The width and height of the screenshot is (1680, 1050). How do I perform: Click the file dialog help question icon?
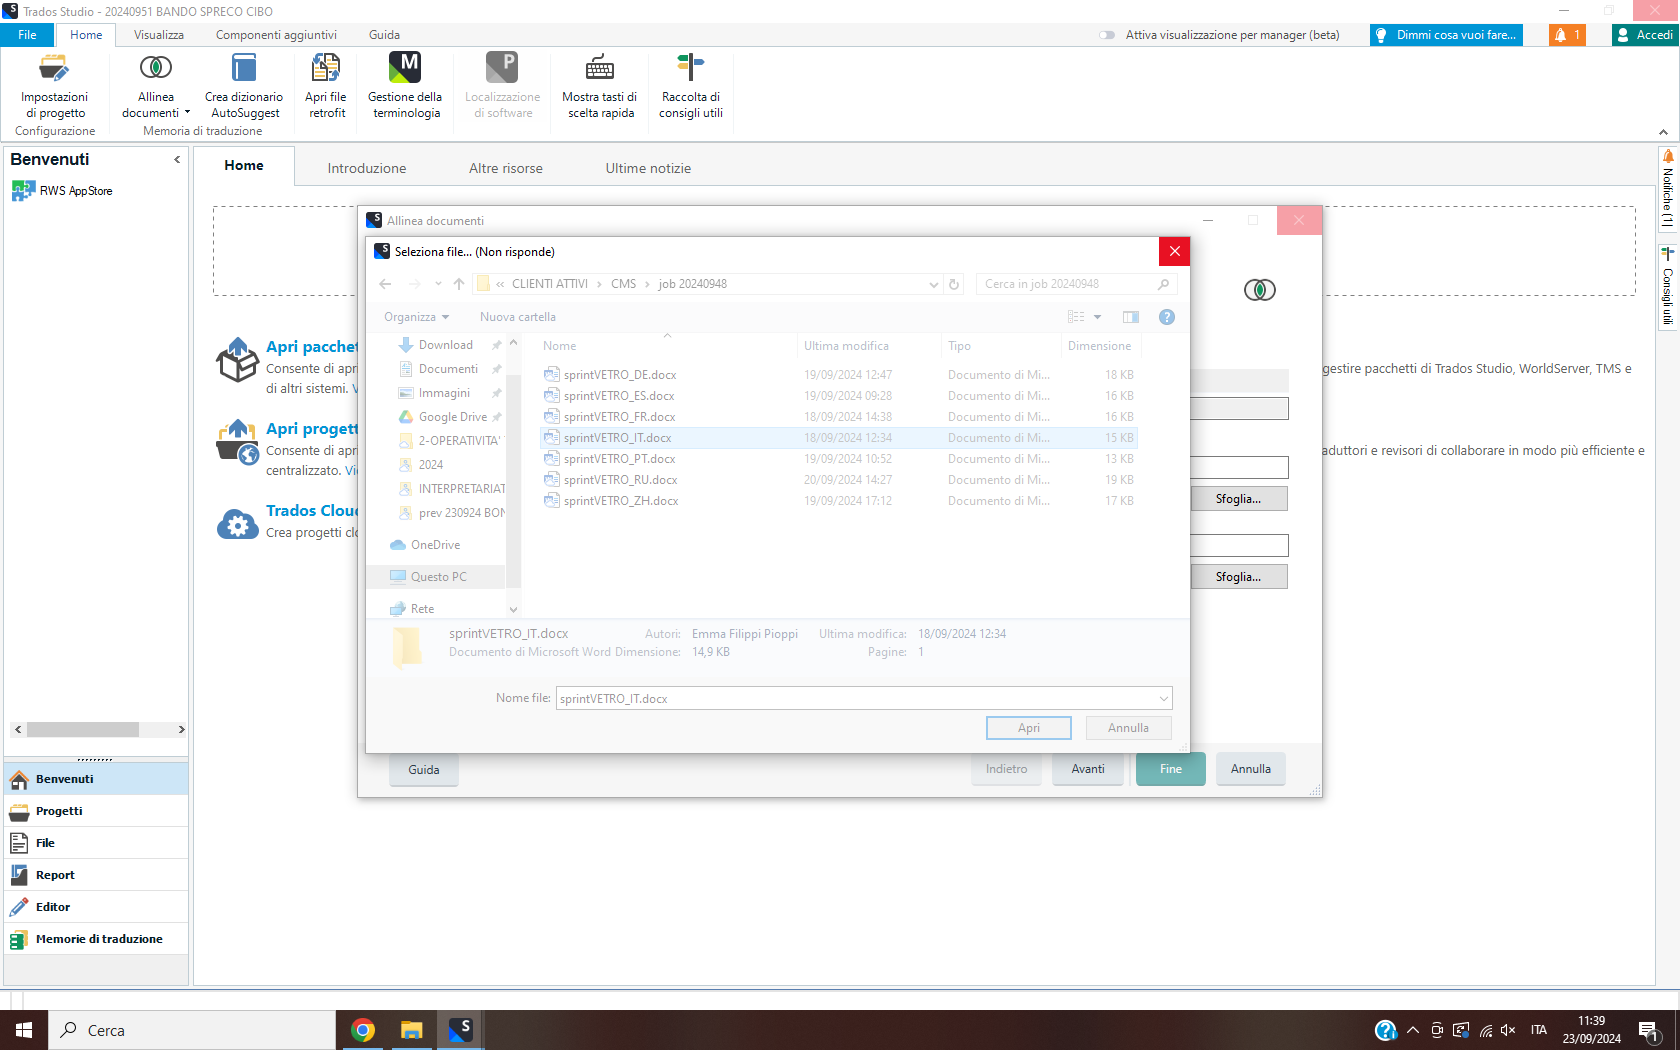tap(1166, 317)
